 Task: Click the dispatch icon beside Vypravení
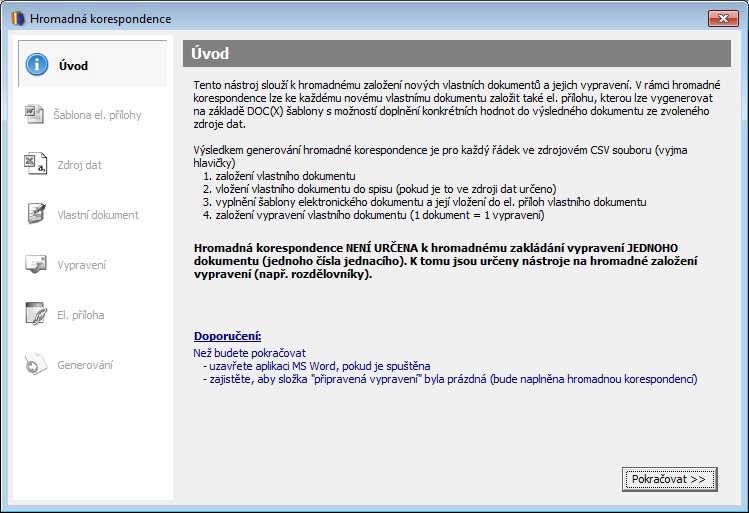click(36, 264)
